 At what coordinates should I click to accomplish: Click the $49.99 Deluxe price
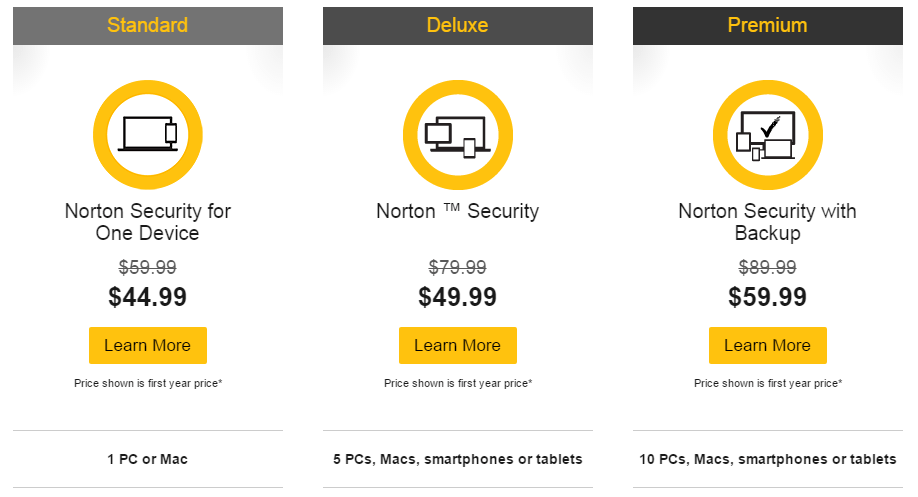tap(458, 297)
